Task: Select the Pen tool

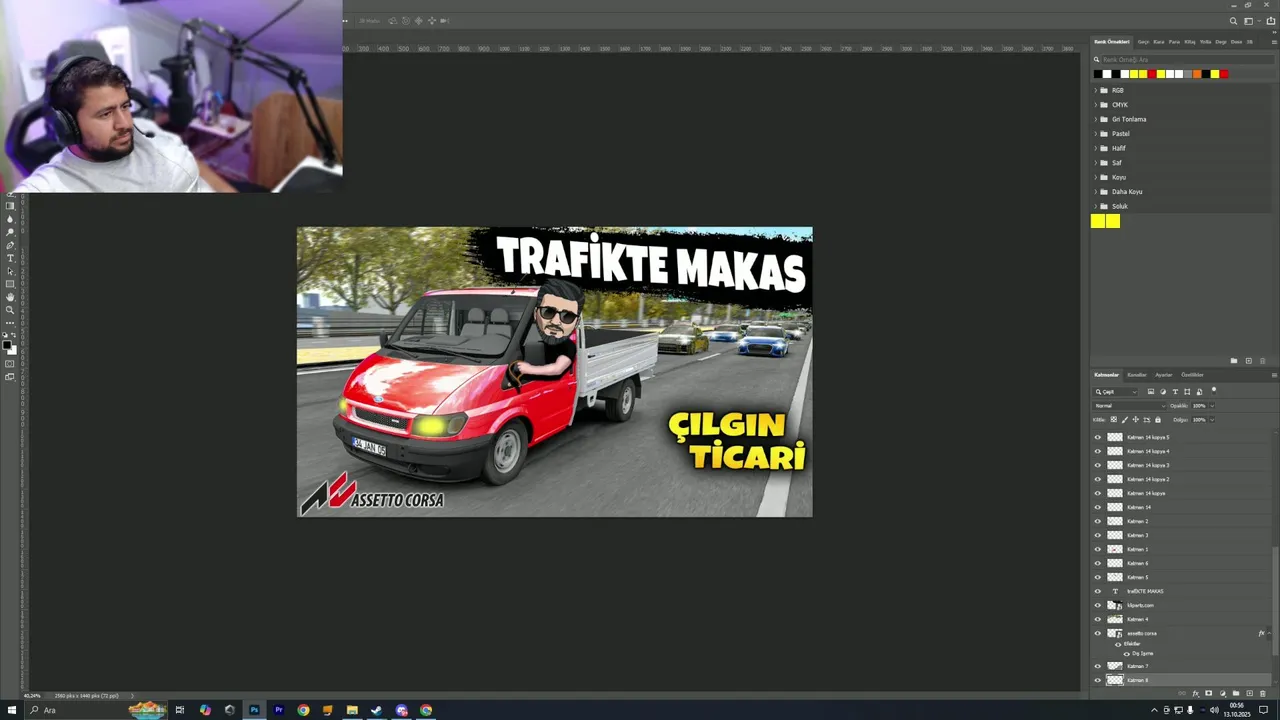Action: pos(10,245)
